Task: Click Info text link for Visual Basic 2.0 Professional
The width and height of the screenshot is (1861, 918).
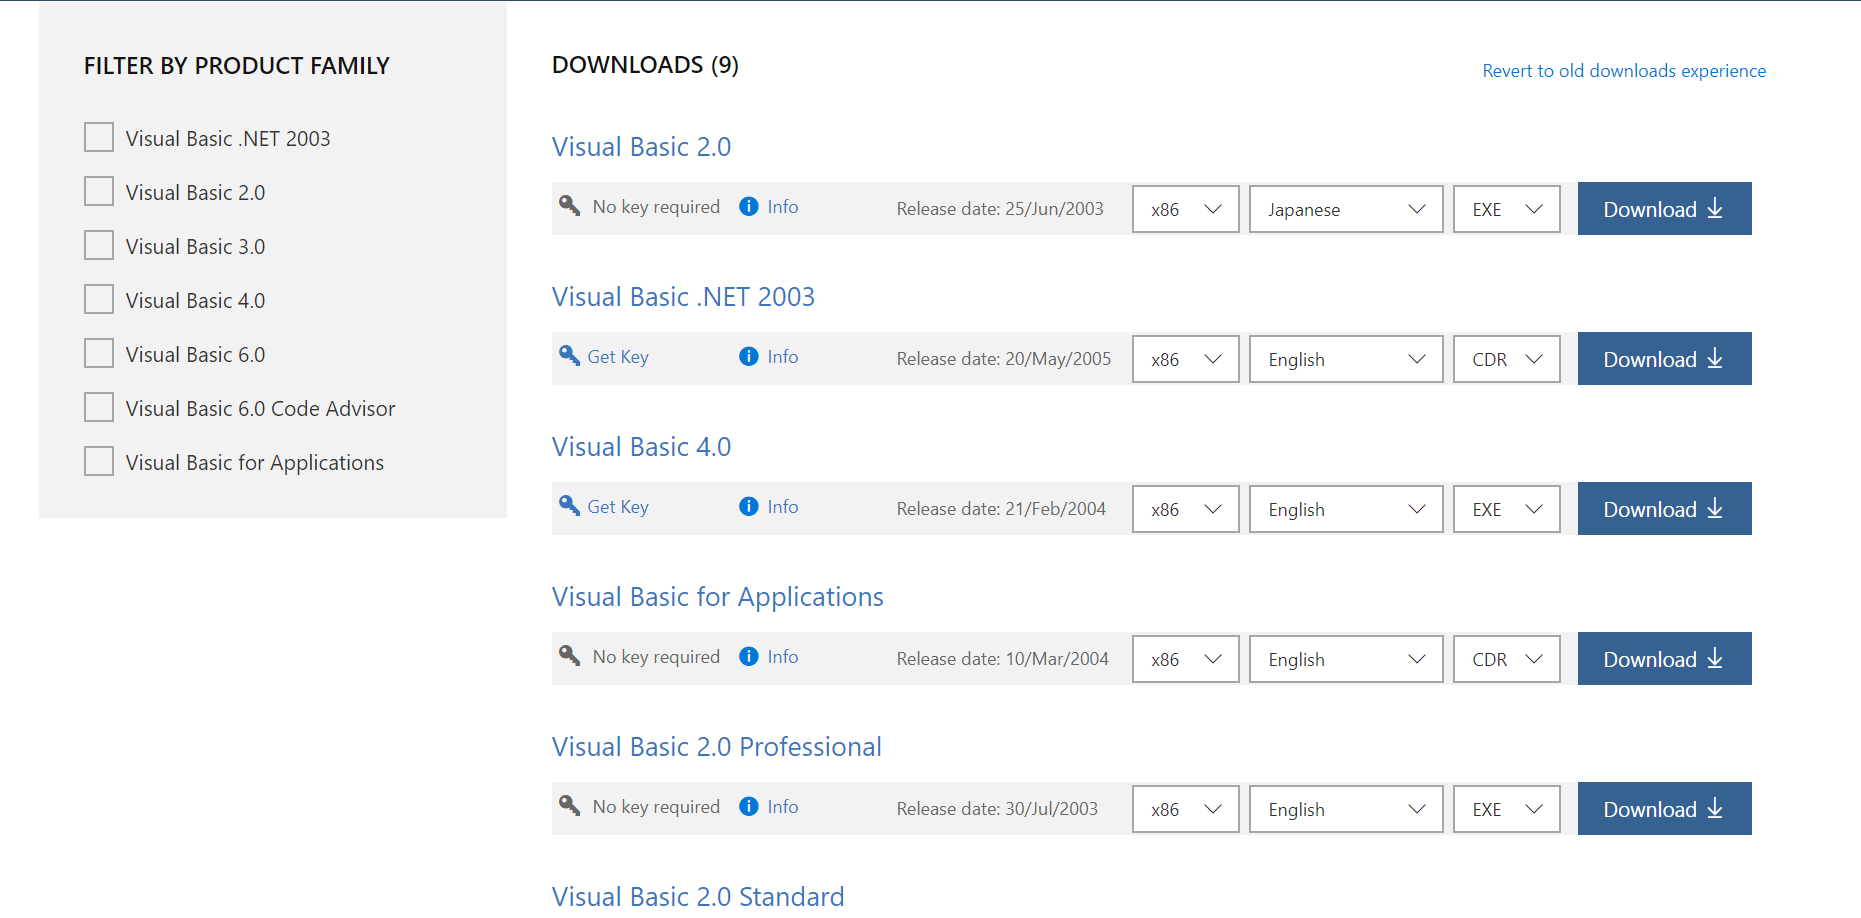Action: coord(783,807)
